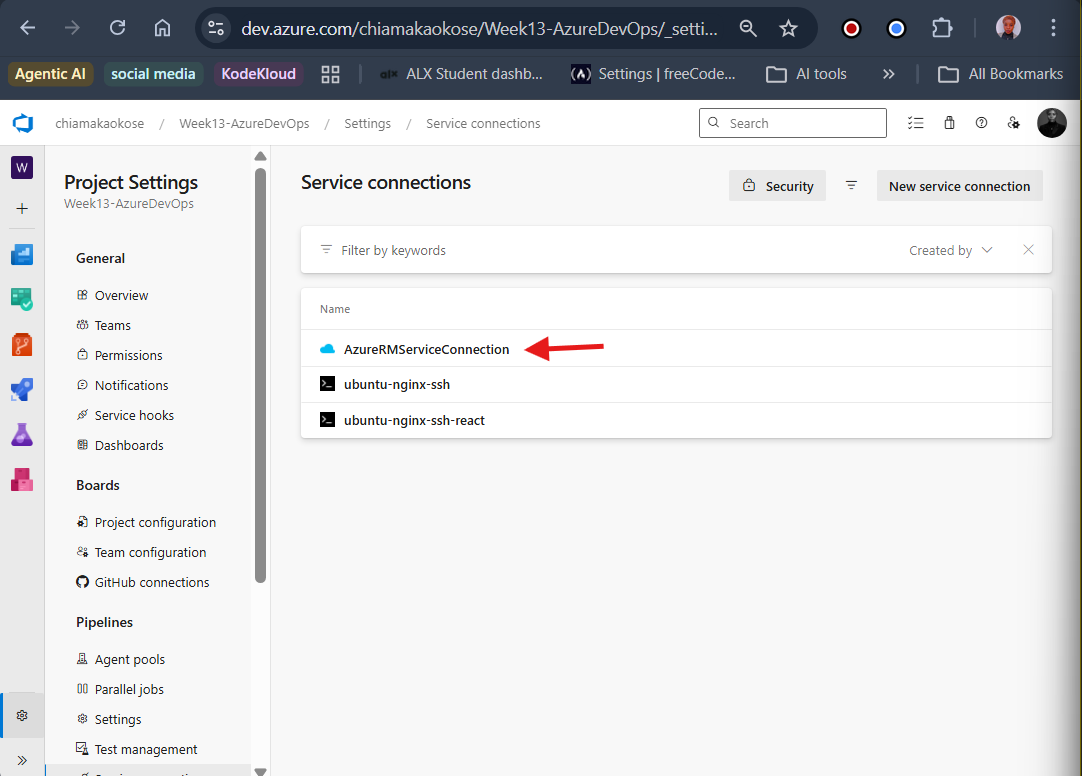The height and width of the screenshot is (776, 1082).
Task: Go to Week13-AzureDevOps breadcrumb
Action: pos(244,123)
